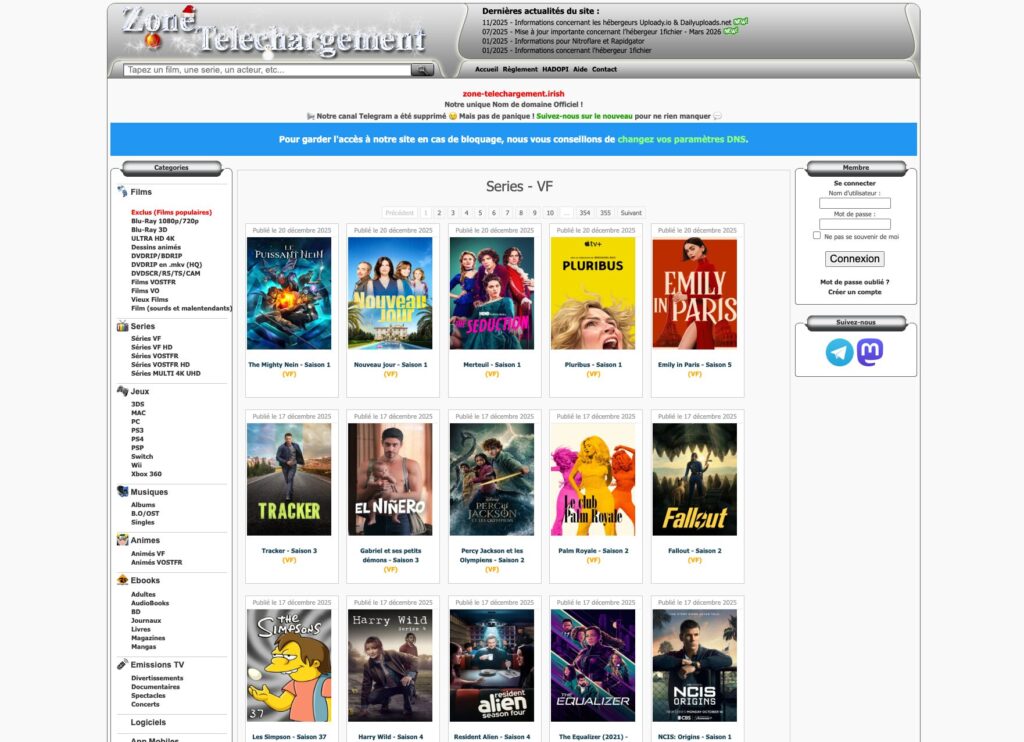Open the Mastodon social icon
This screenshot has width=1024, height=742.
click(870, 352)
